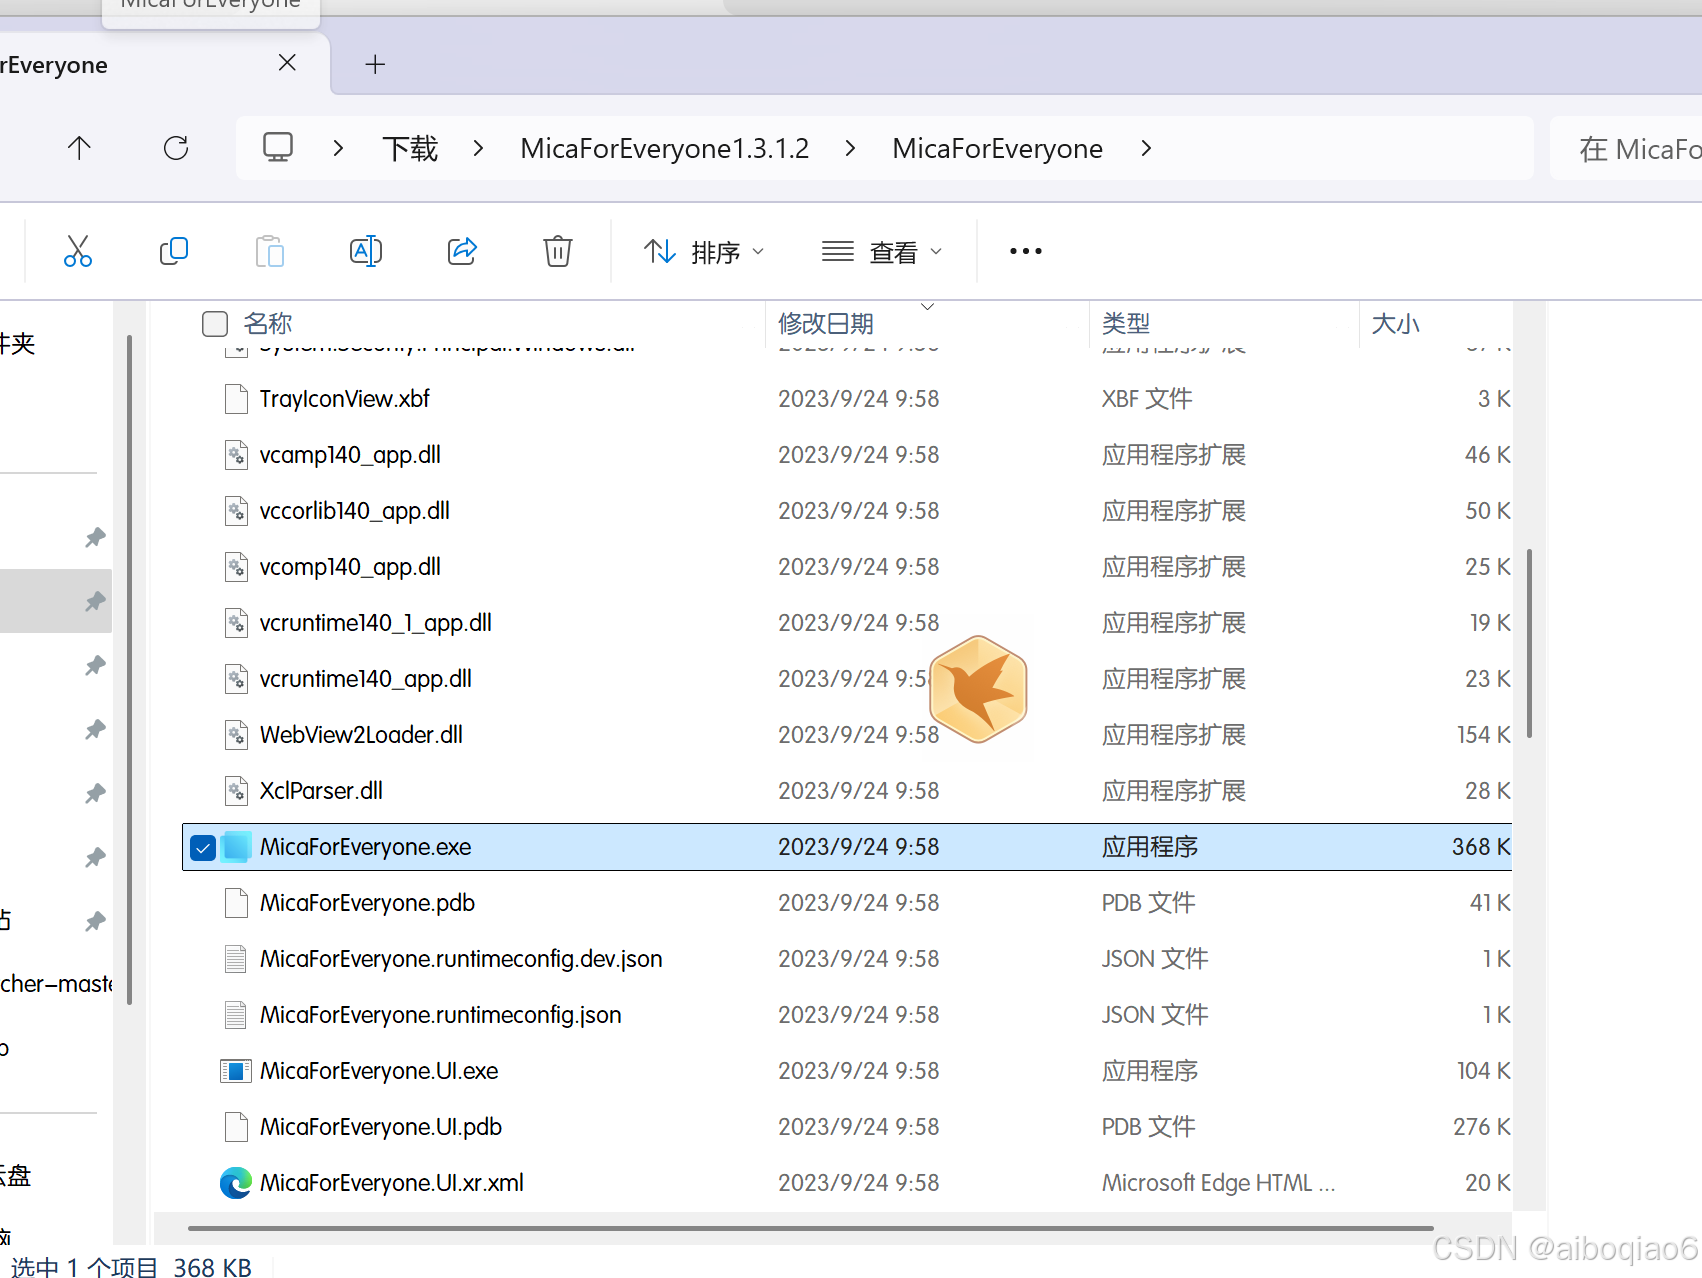This screenshot has width=1702, height=1278.
Task: Expand chevron after 下载 in address bar
Action: (478, 148)
